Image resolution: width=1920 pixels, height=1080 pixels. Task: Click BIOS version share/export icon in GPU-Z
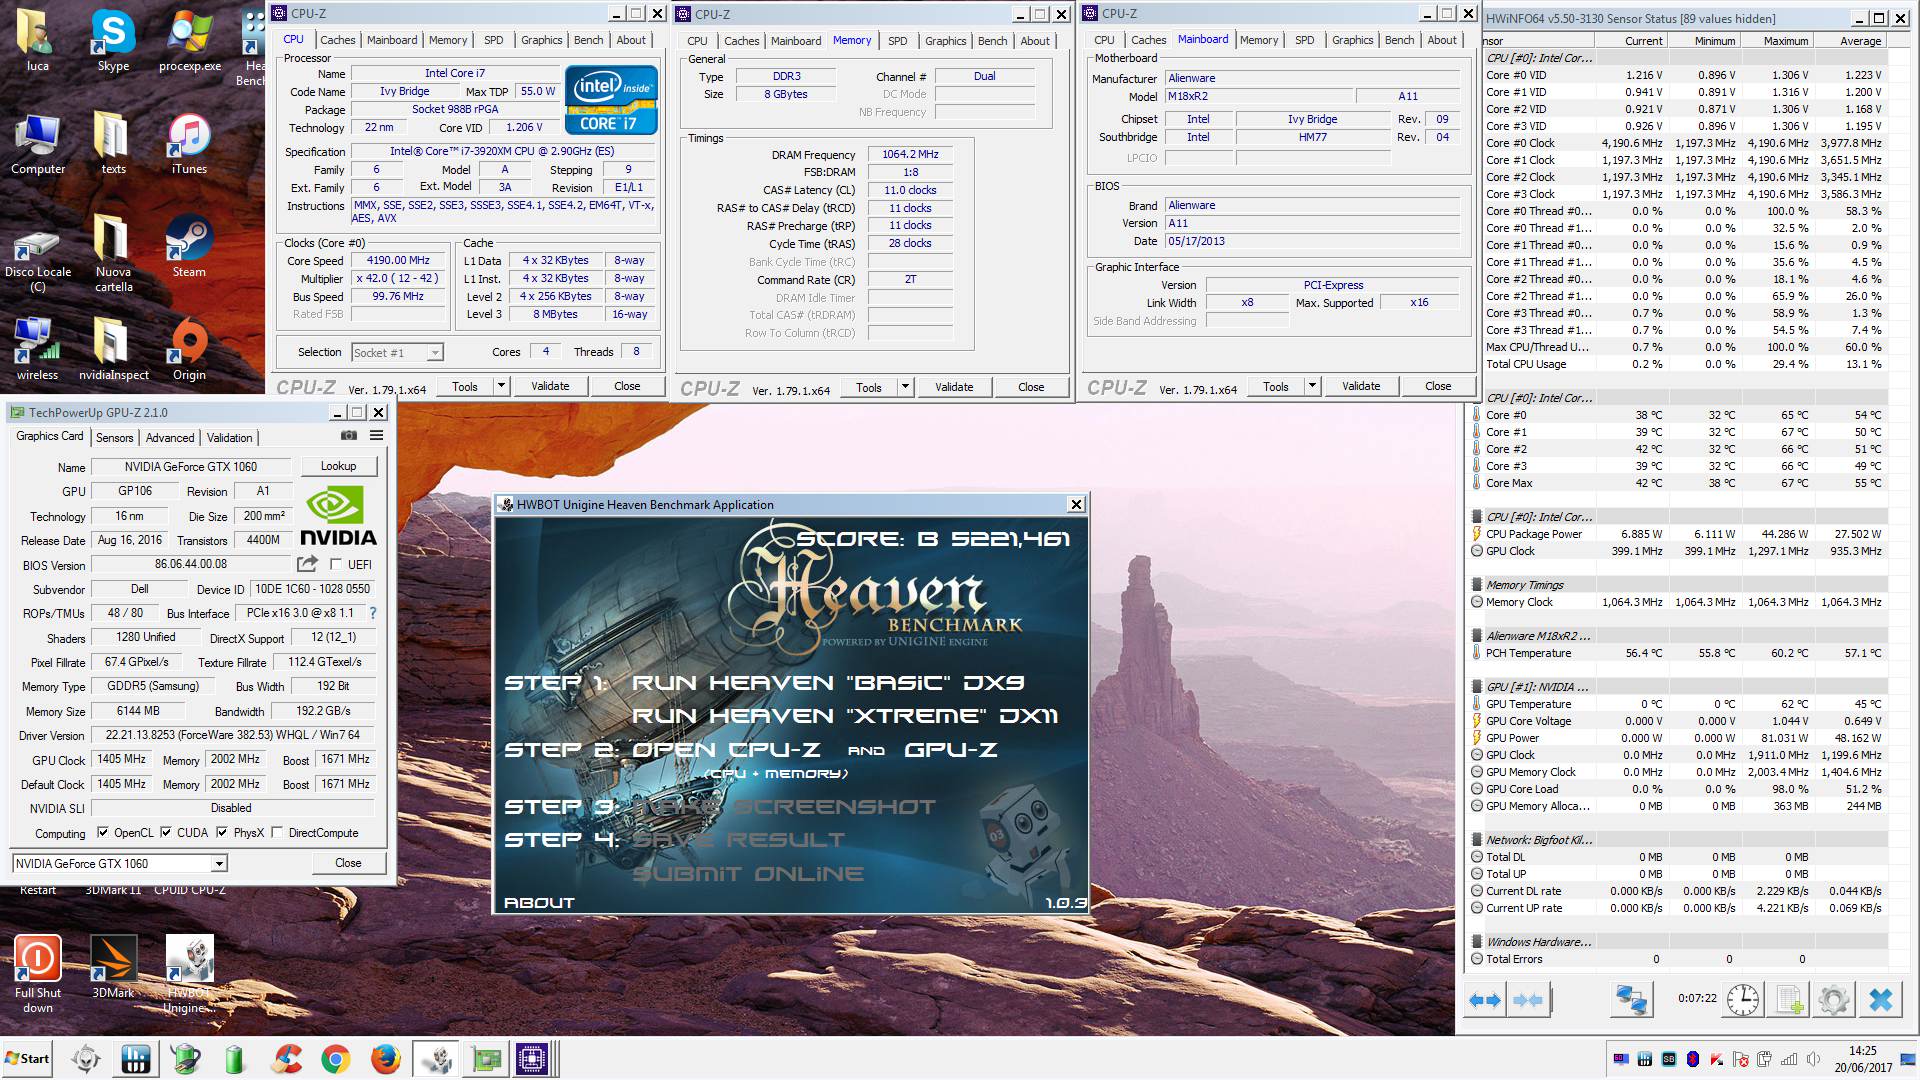tap(307, 564)
